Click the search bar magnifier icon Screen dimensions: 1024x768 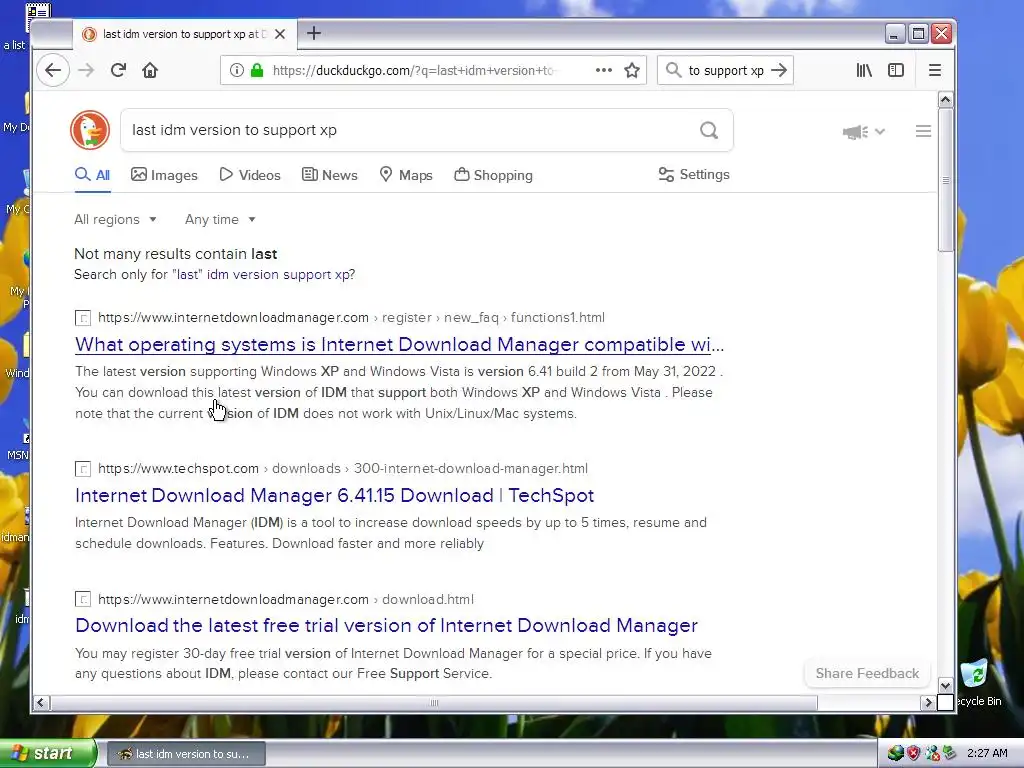coord(673,70)
